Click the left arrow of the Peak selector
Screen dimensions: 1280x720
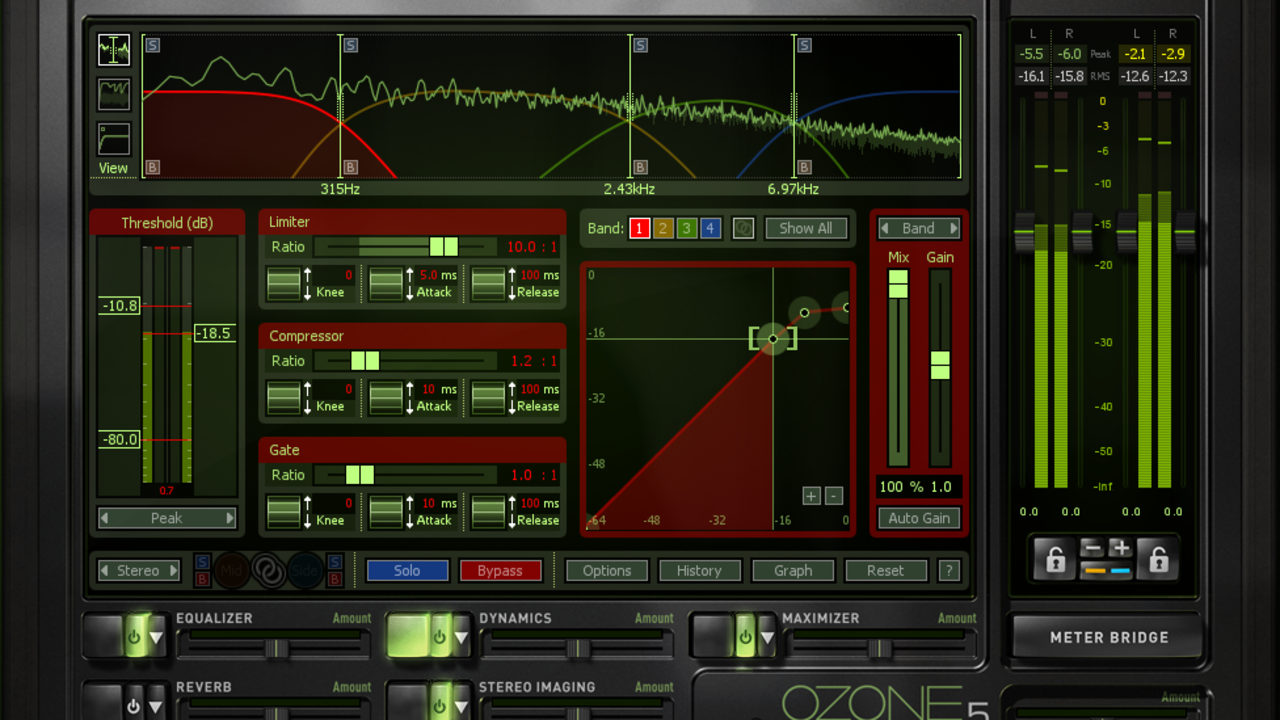point(104,518)
